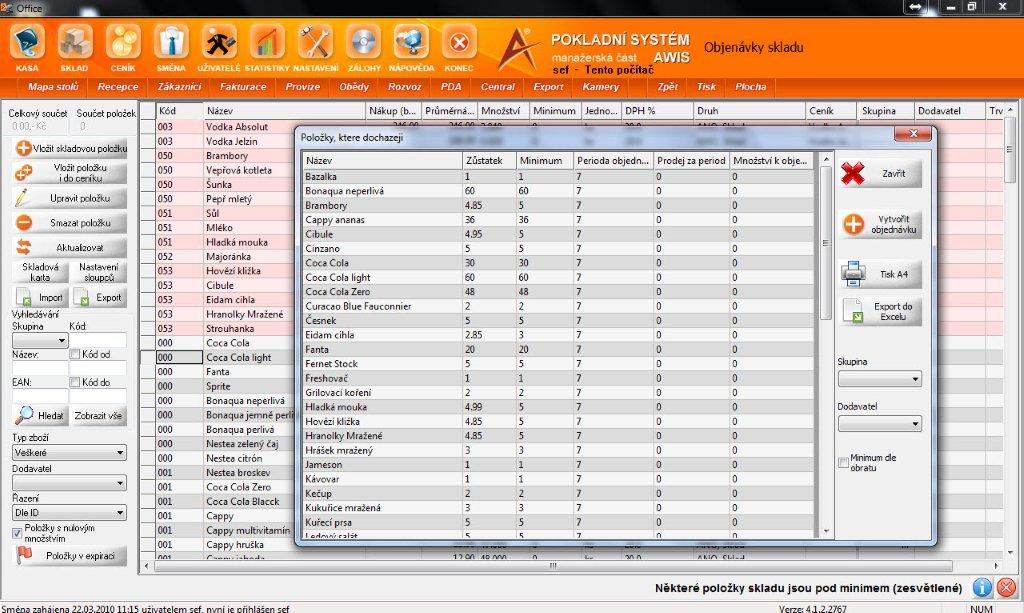
Task: Open the ZÁLOHY backups icon
Action: coord(364,46)
